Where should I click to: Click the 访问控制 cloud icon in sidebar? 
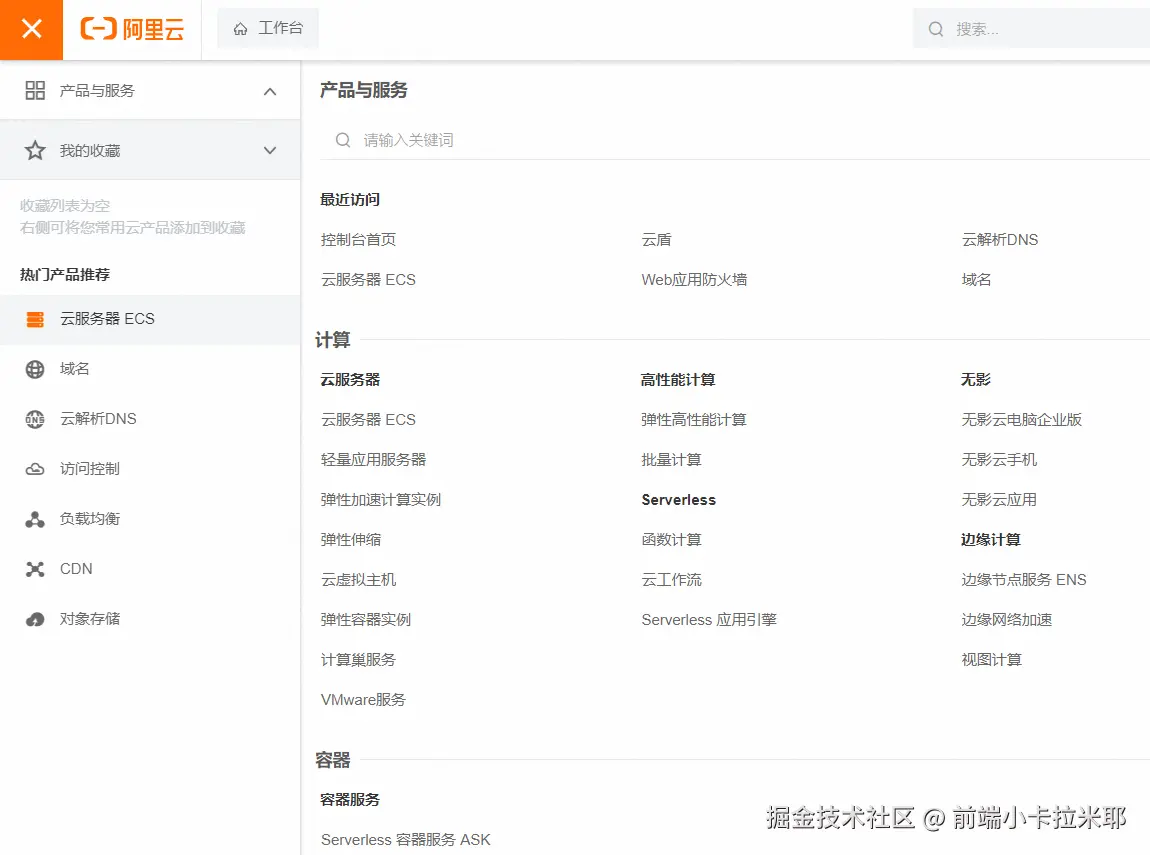pyautogui.click(x=35, y=469)
